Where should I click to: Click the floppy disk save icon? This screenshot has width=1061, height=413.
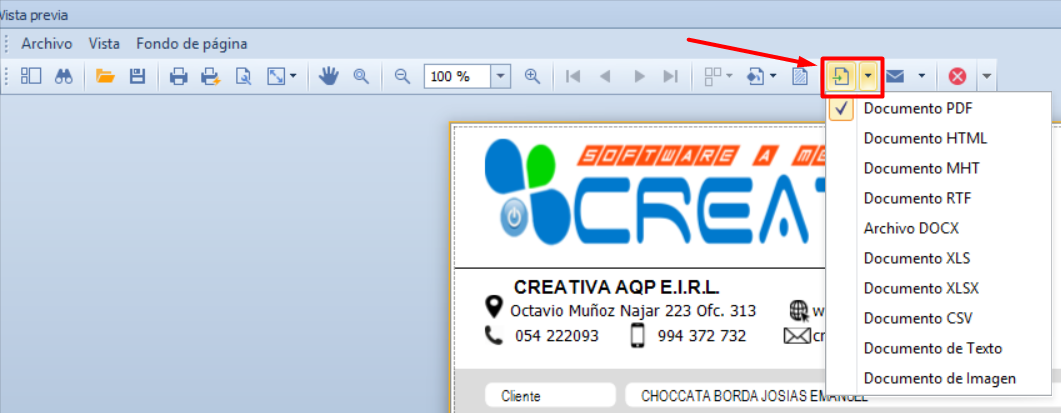(137, 77)
